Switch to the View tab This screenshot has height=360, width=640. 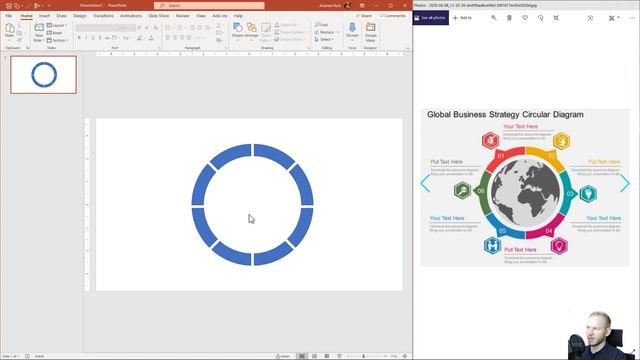pyautogui.click(x=201, y=16)
